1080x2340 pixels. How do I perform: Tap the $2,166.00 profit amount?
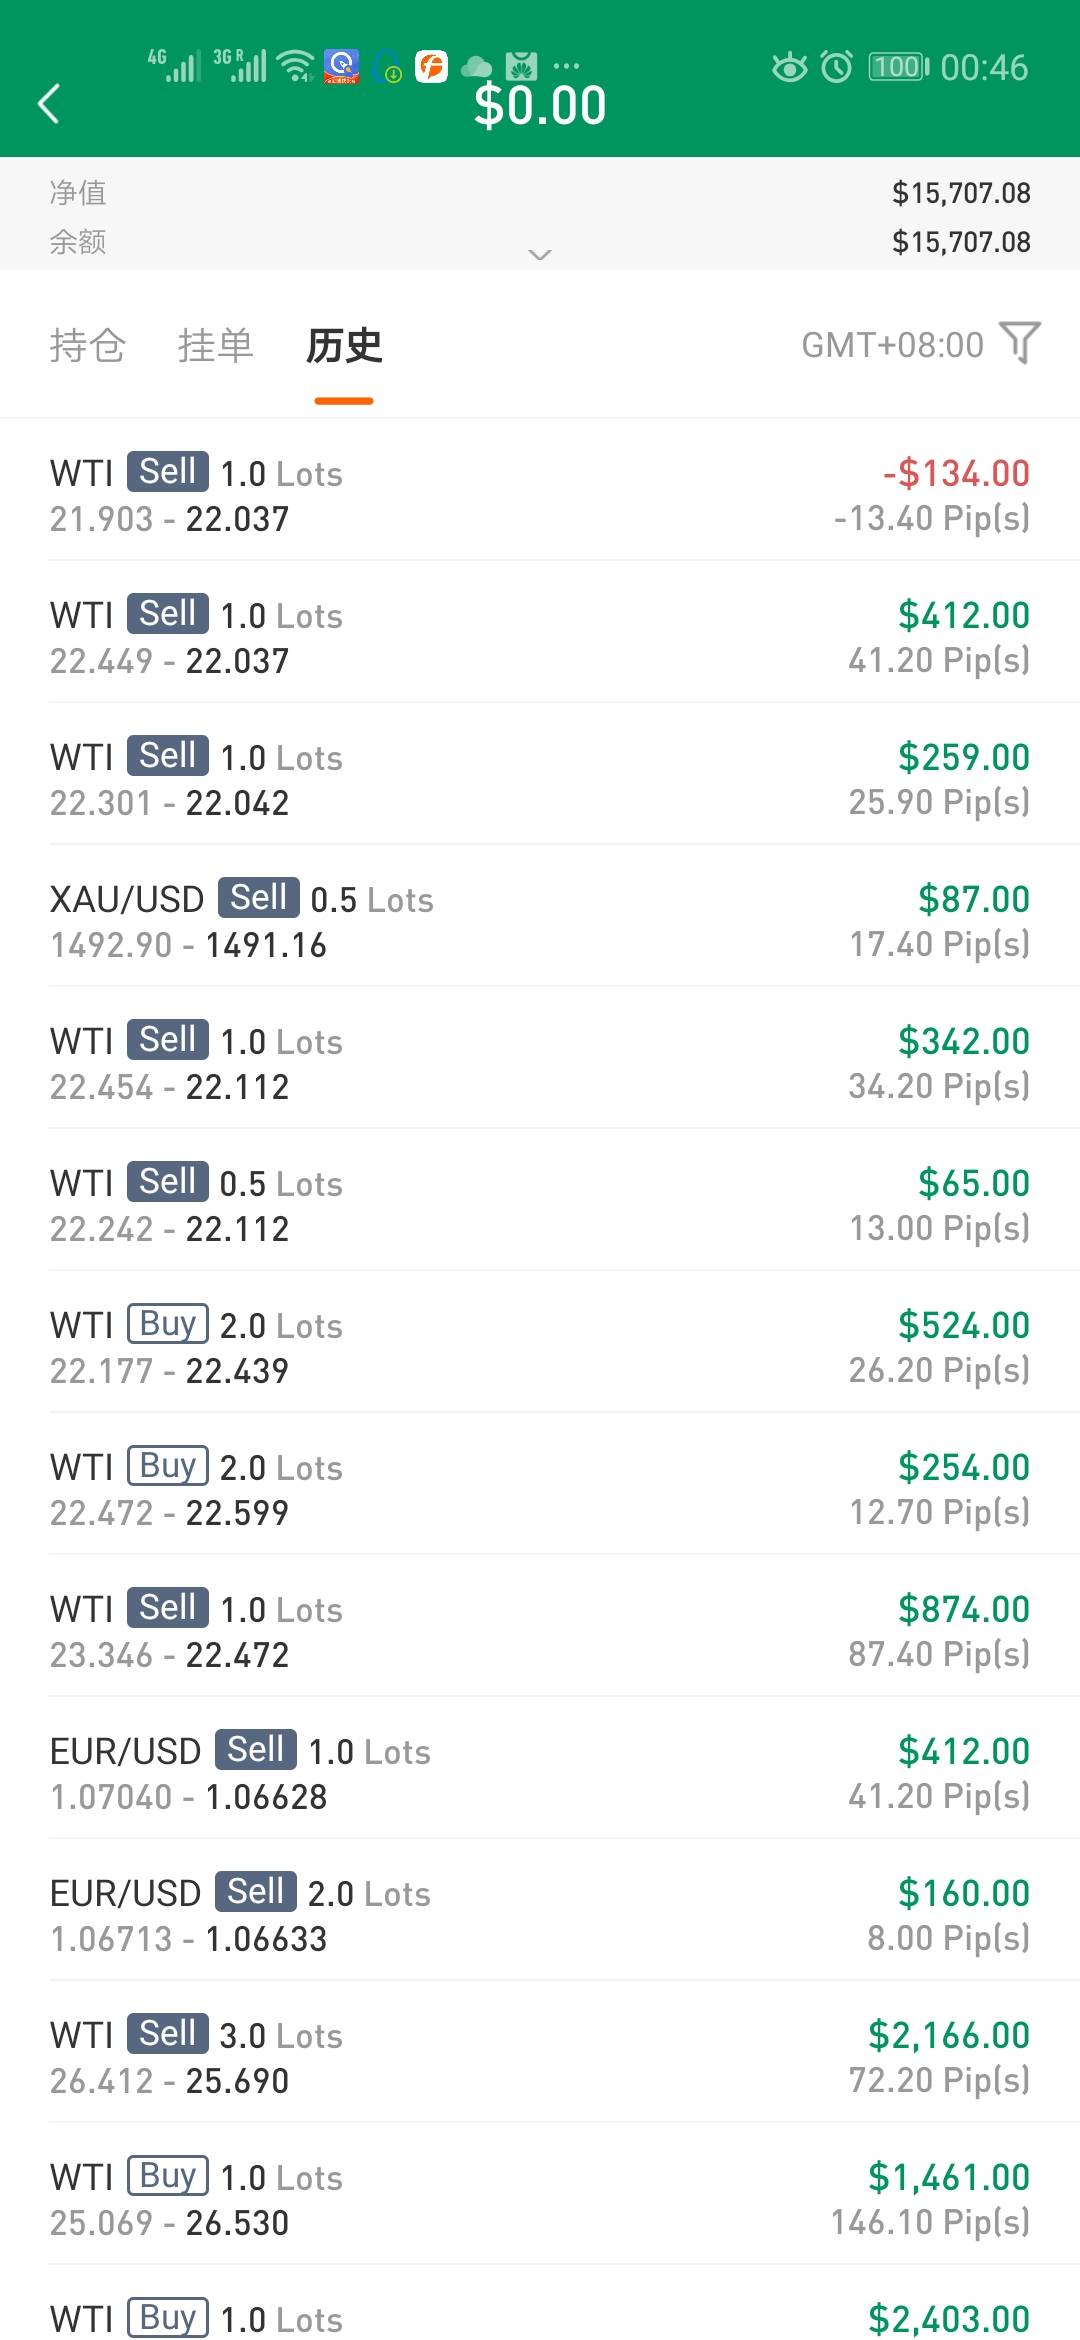coord(948,2035)
